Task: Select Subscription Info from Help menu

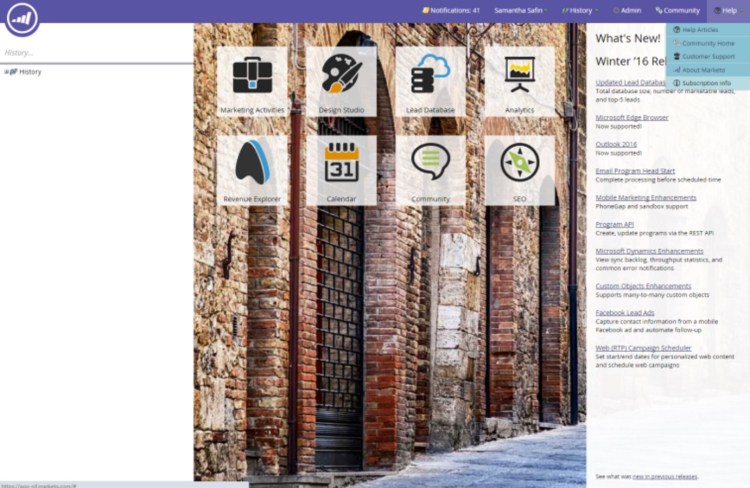Action: click(x=708, y=83)
